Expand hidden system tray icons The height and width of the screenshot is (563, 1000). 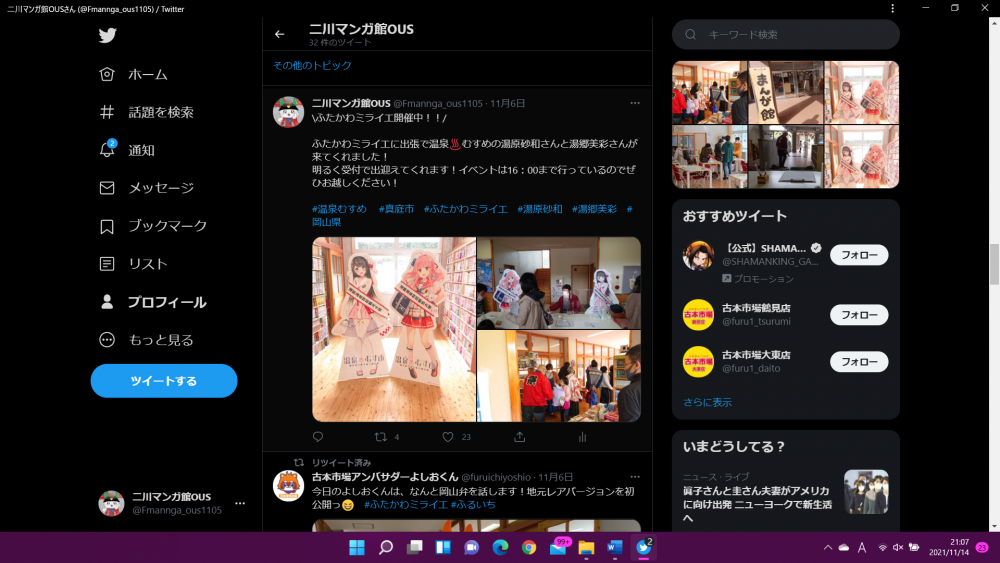(828, 547)
